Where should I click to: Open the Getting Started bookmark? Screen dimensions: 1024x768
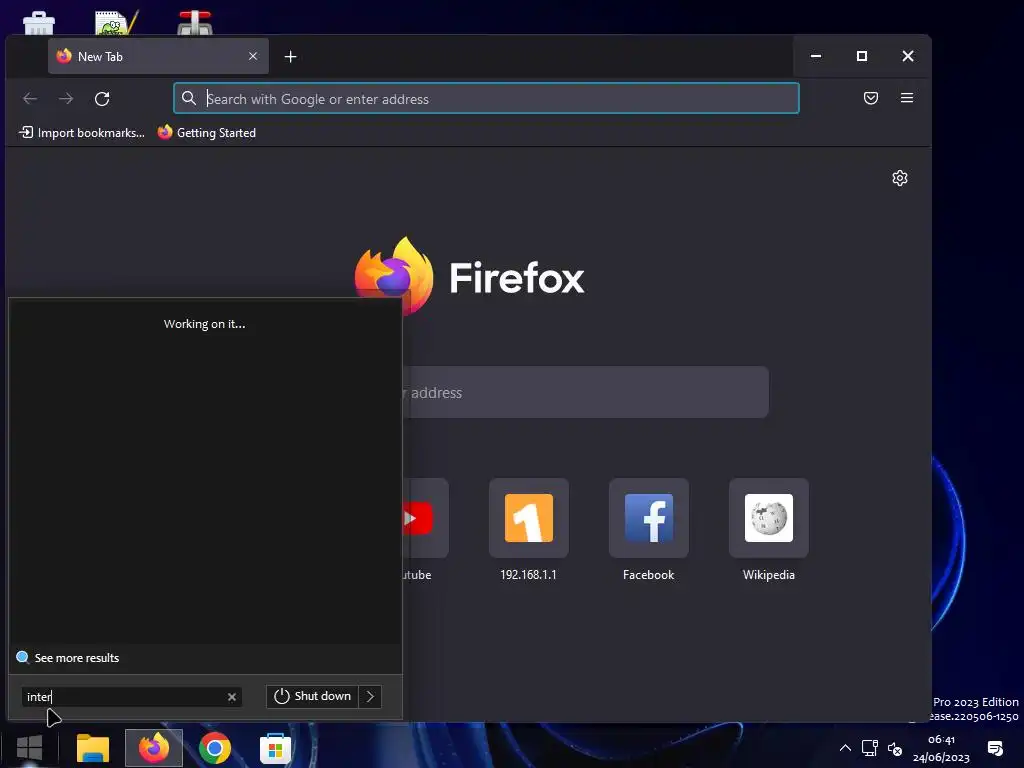coord(207,133)
